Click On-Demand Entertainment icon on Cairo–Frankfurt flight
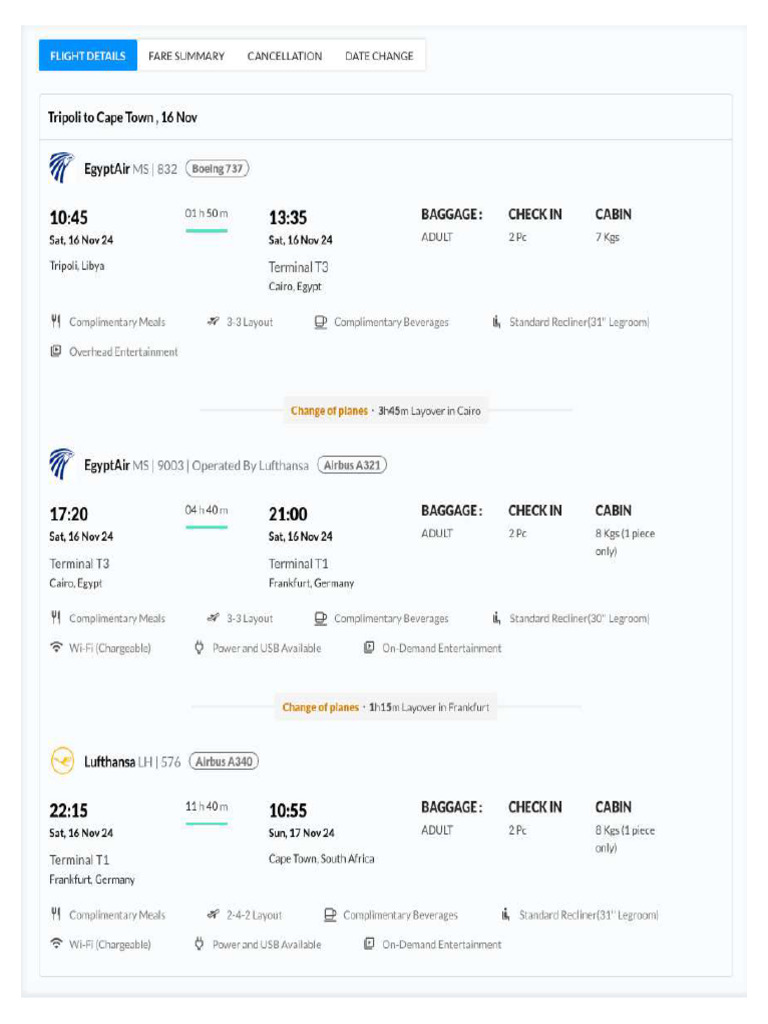The height and width of the screenshot is (1024, 768). (369, 648)
